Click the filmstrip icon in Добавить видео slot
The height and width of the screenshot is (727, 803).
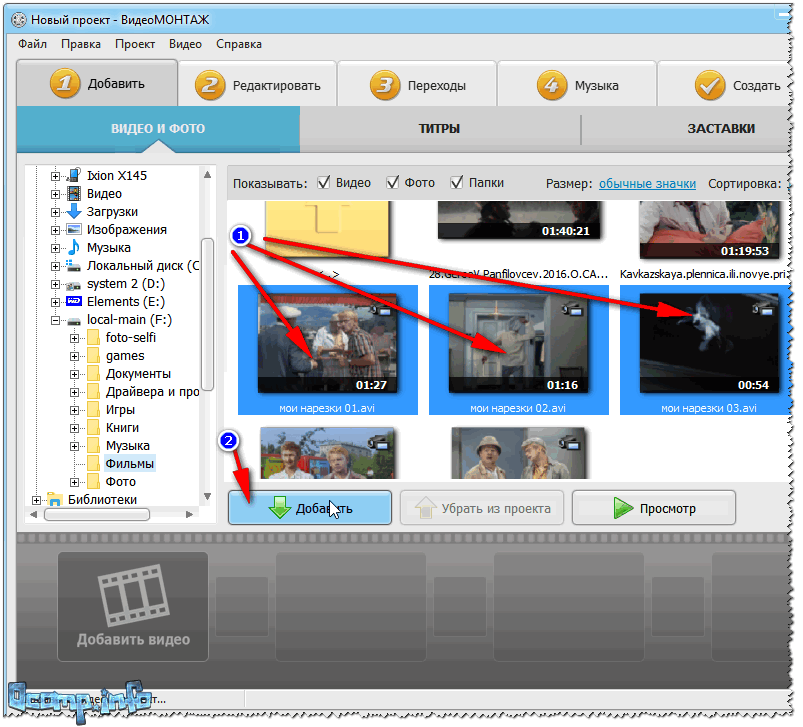[134, 595]
